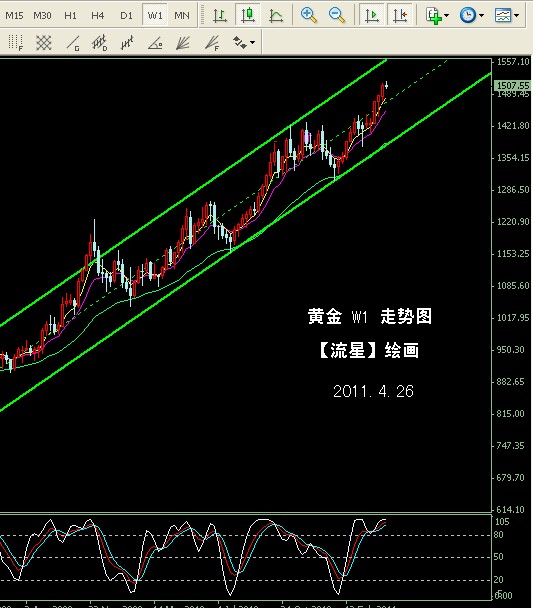Toggle chart auto scroll

coord(372,16)
